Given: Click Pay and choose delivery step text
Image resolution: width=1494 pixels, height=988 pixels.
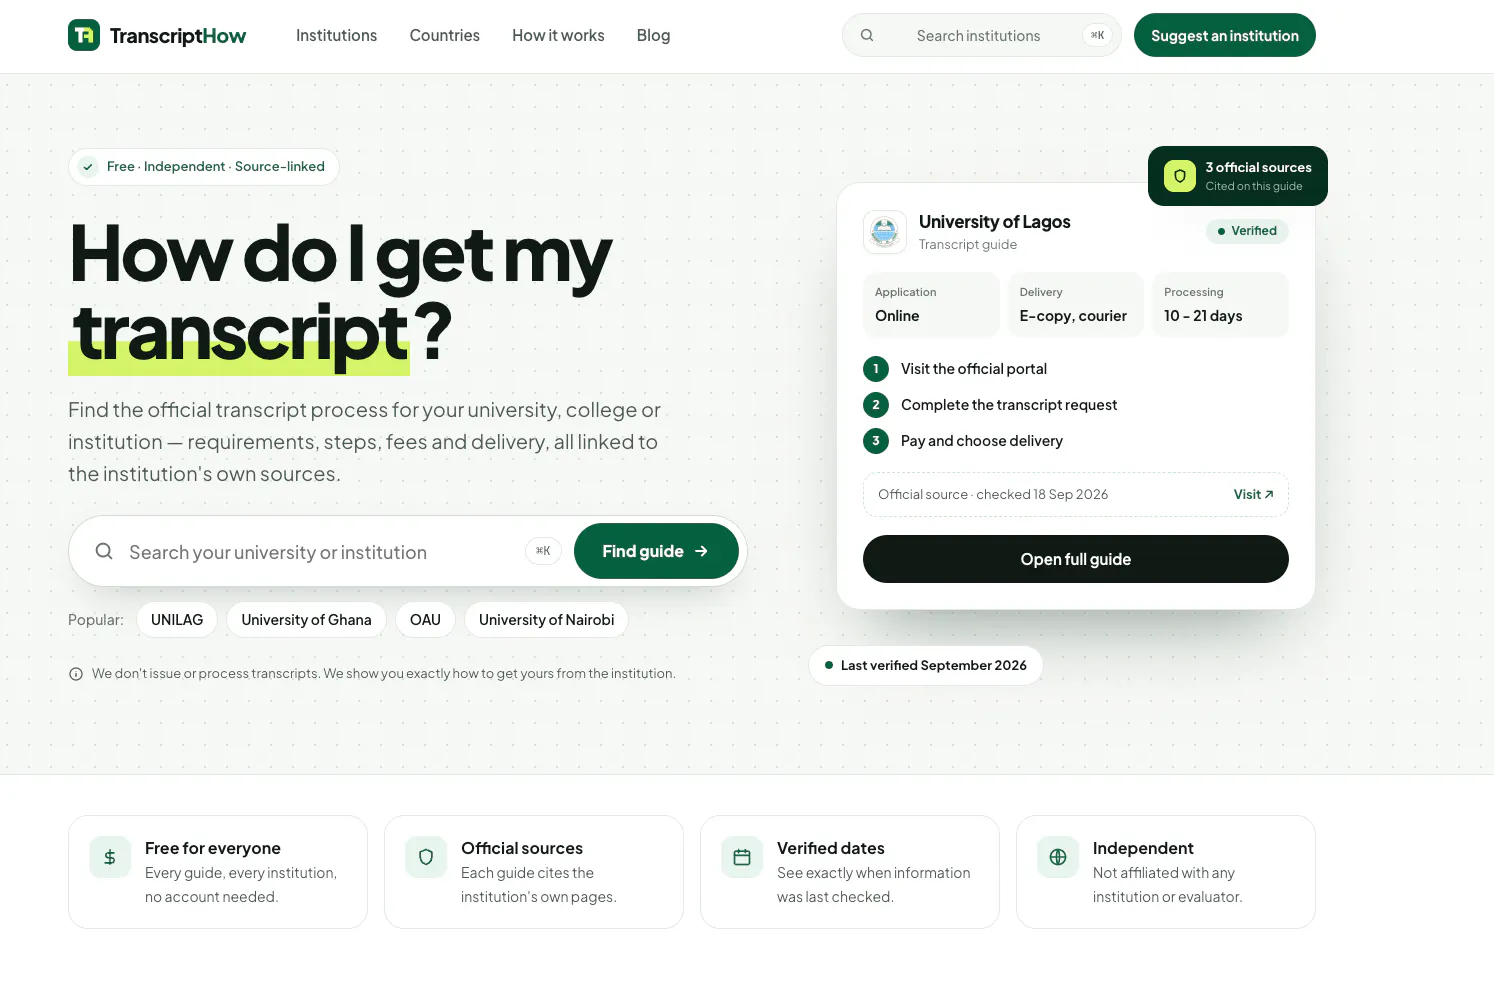Looking at the screenshot, I should [x=982, y=441].
